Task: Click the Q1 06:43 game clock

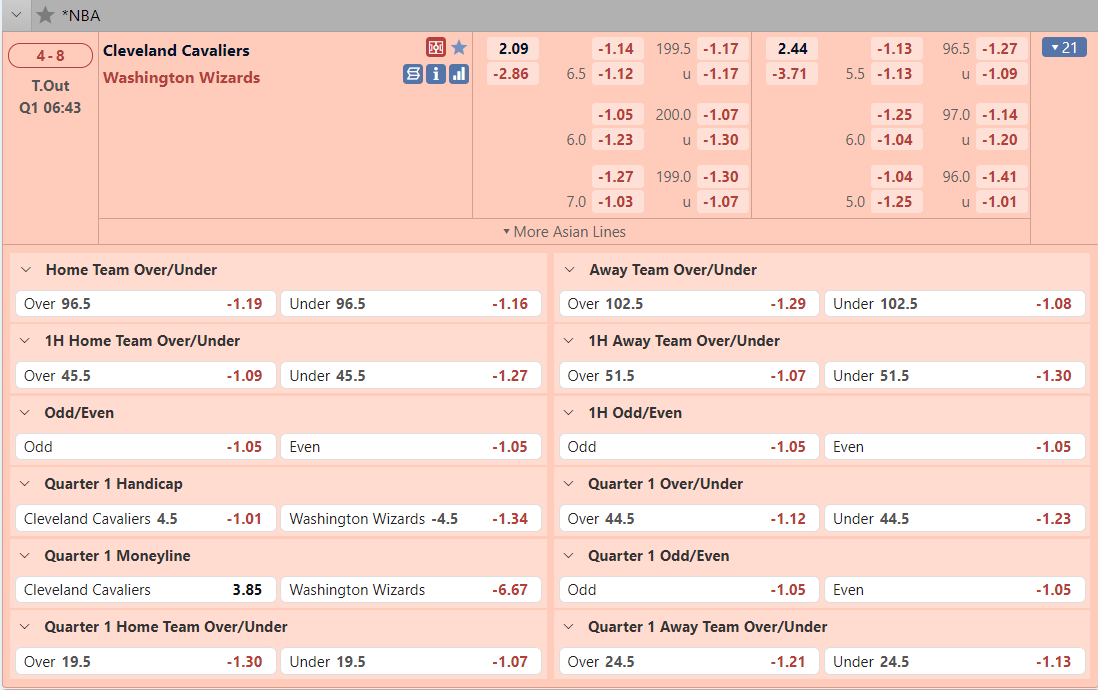Action: point(50,108)
